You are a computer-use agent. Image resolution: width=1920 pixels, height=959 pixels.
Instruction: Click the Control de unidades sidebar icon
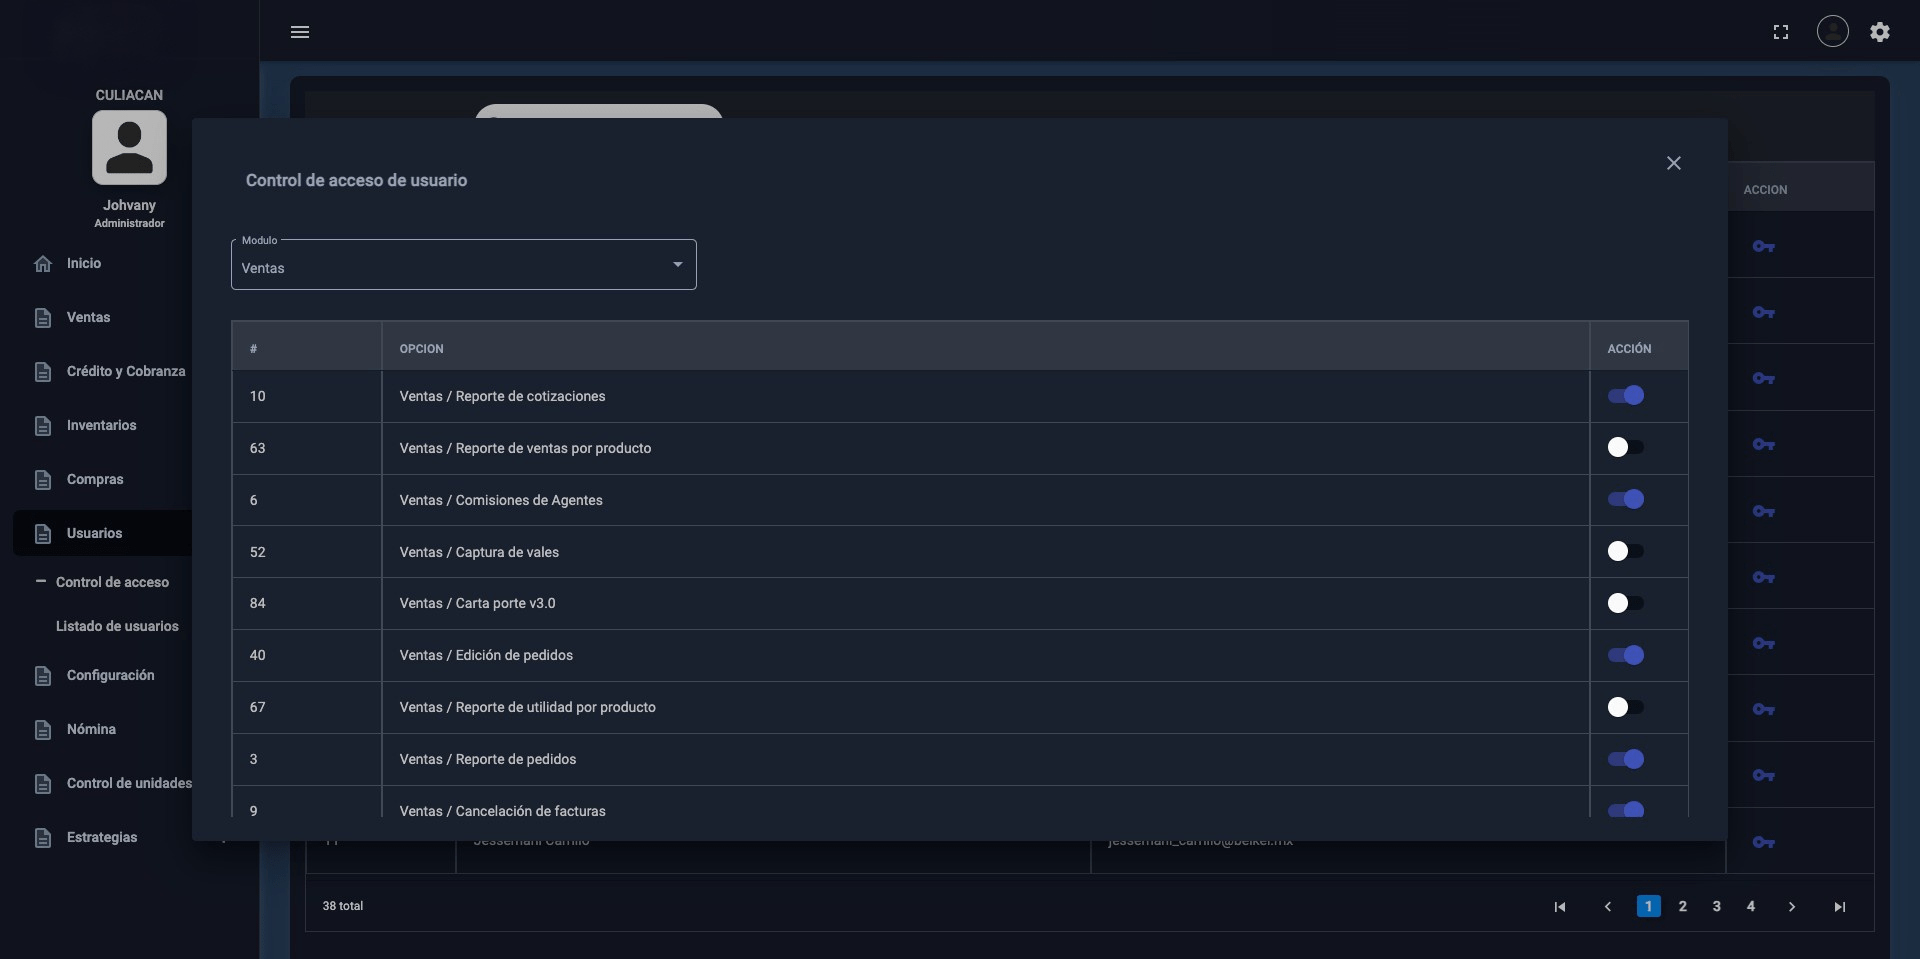[42, 784]
